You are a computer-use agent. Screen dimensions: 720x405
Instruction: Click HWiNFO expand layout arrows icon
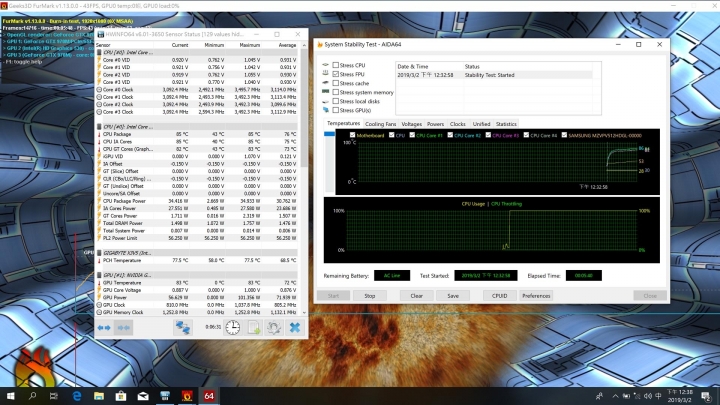pos(104,328)
